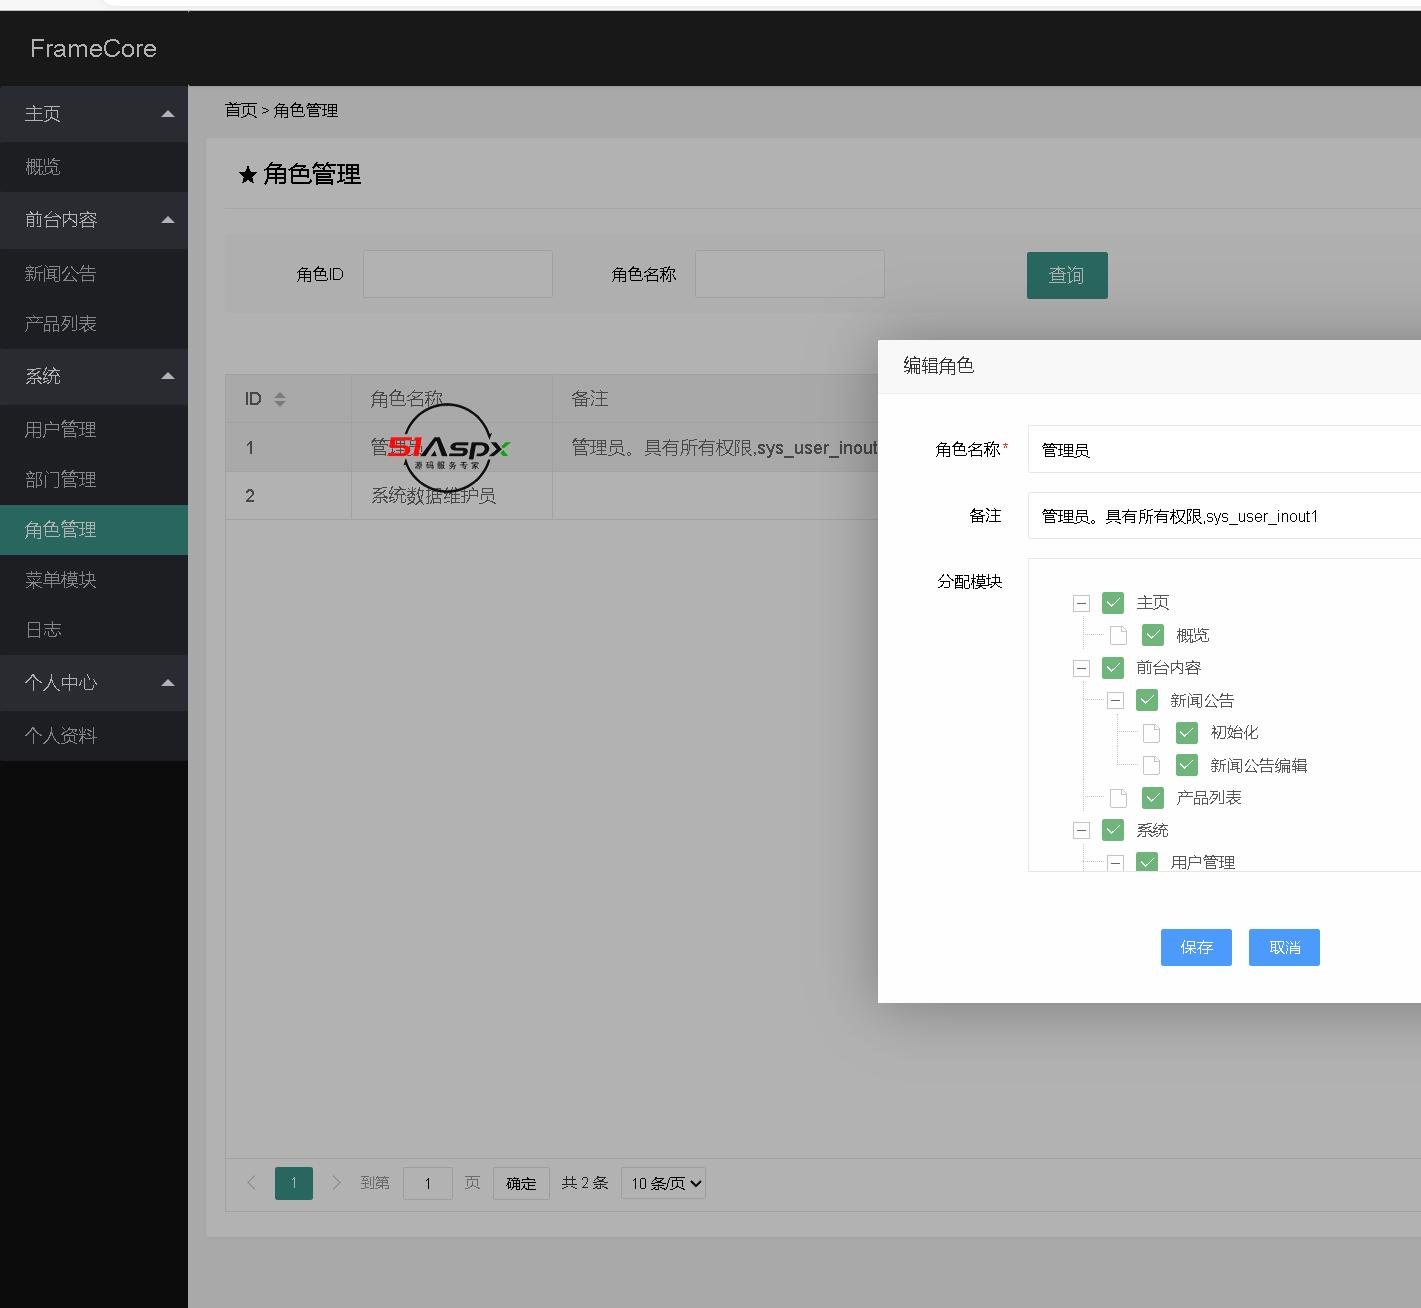Click the FrameCore logo title
This screenshot has width=1421, height=1308.
click(x=93, y=48)
